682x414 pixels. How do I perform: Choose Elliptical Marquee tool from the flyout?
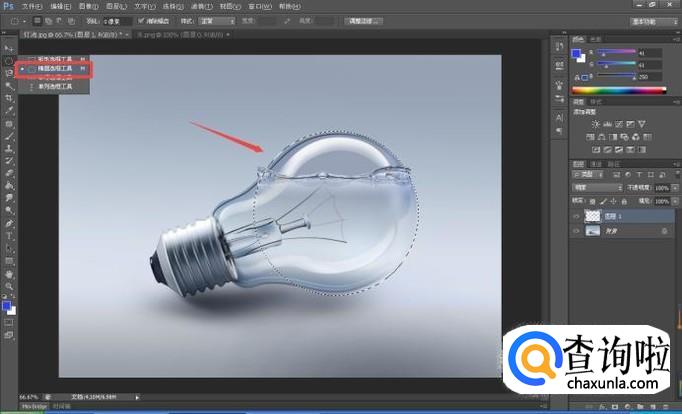[x=55, y=69]
